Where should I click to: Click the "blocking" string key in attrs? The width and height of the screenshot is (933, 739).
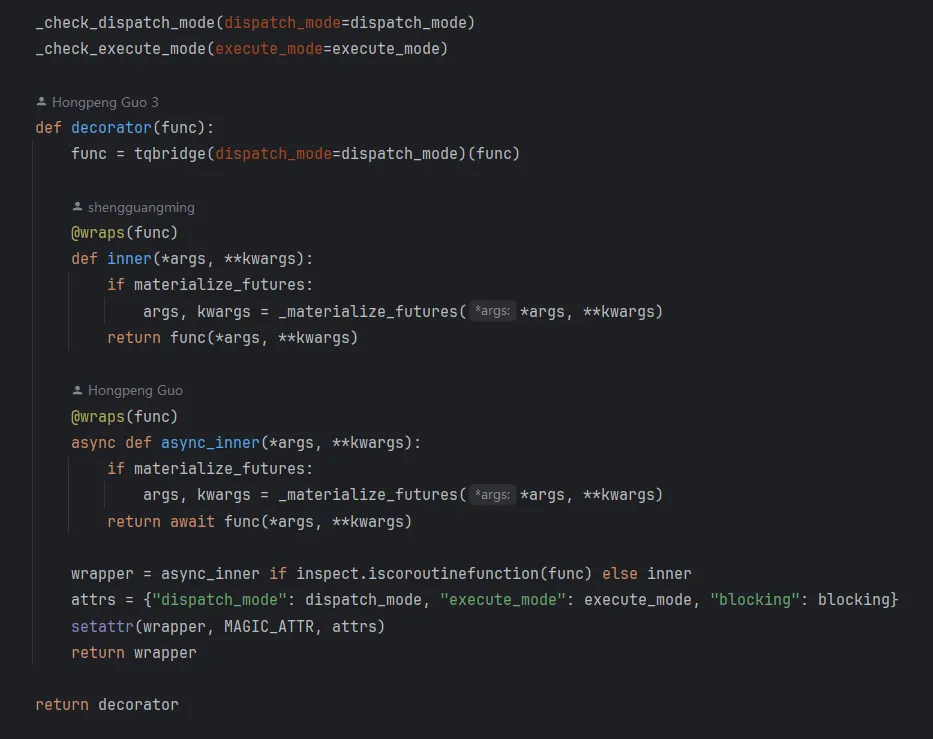tap(754, 600)
